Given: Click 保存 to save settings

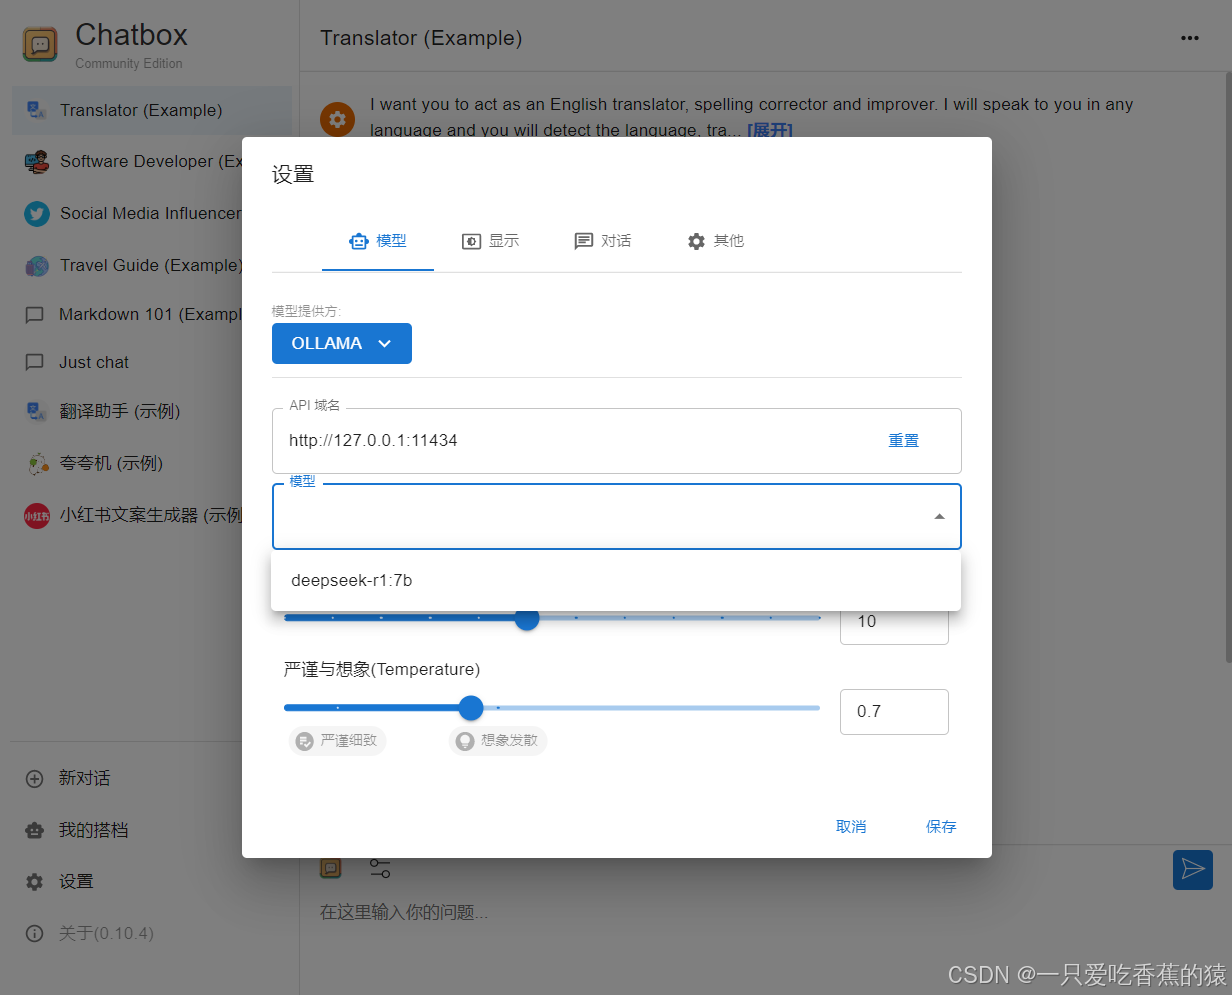Looking at the screenshot, I should point(941,827).
